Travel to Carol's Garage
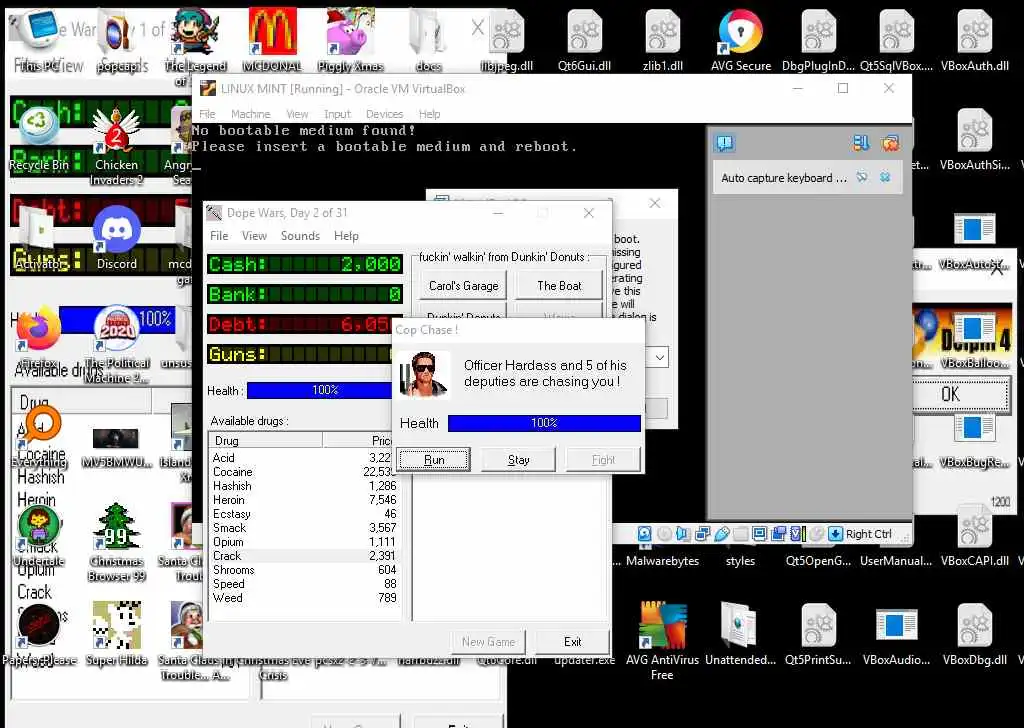 pyautogui.click(x=464, y=285)
